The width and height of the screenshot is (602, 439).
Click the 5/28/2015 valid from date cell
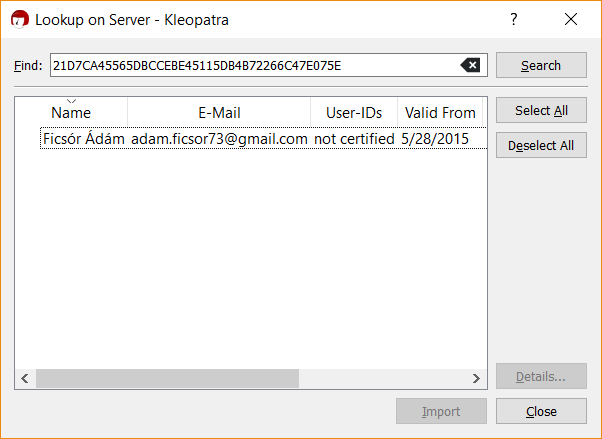435,139
